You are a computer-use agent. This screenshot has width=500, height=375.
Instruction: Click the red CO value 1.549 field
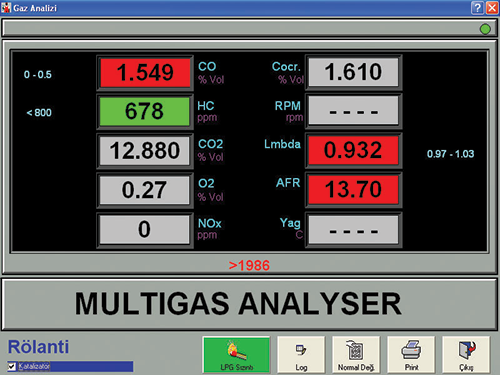pos(145,73)
